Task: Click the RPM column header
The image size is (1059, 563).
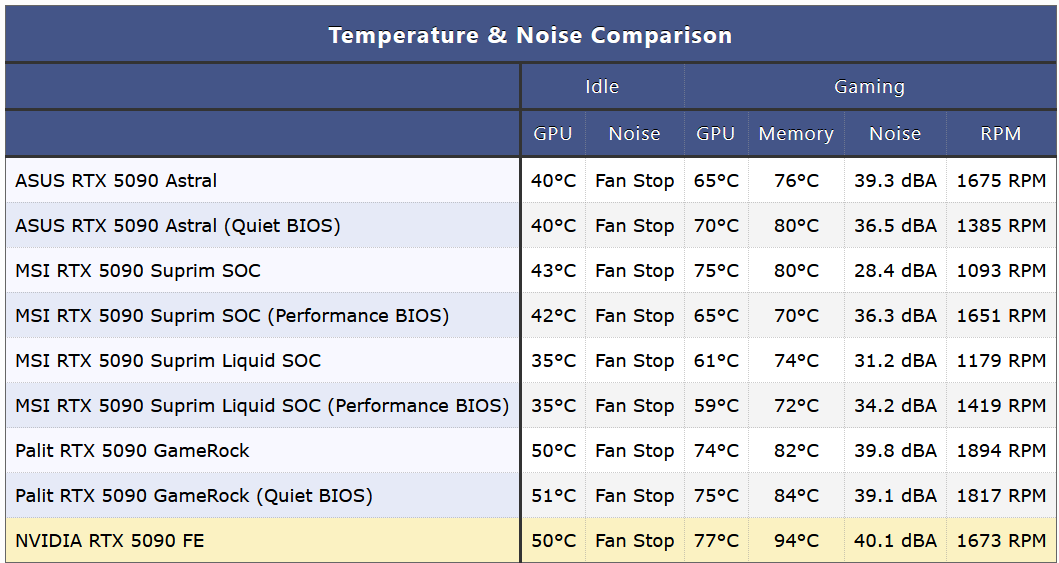Action: (1000, 134)
